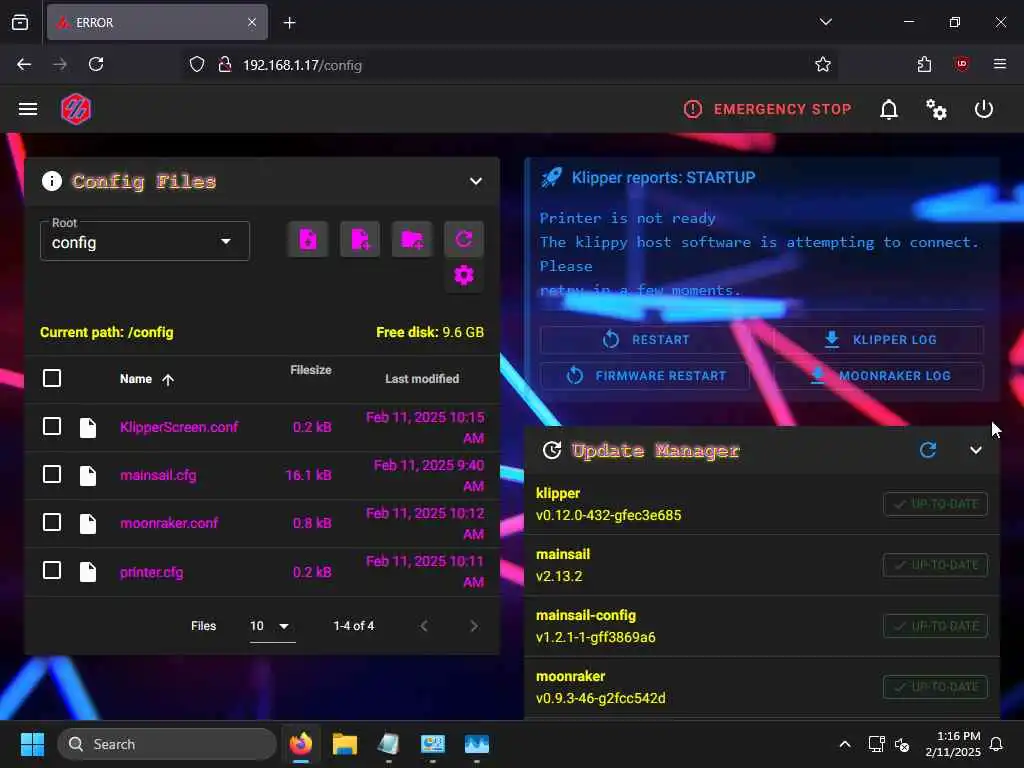Collapse the Update Manager panel
This screenshot has height=768, width=1024.
976,450
